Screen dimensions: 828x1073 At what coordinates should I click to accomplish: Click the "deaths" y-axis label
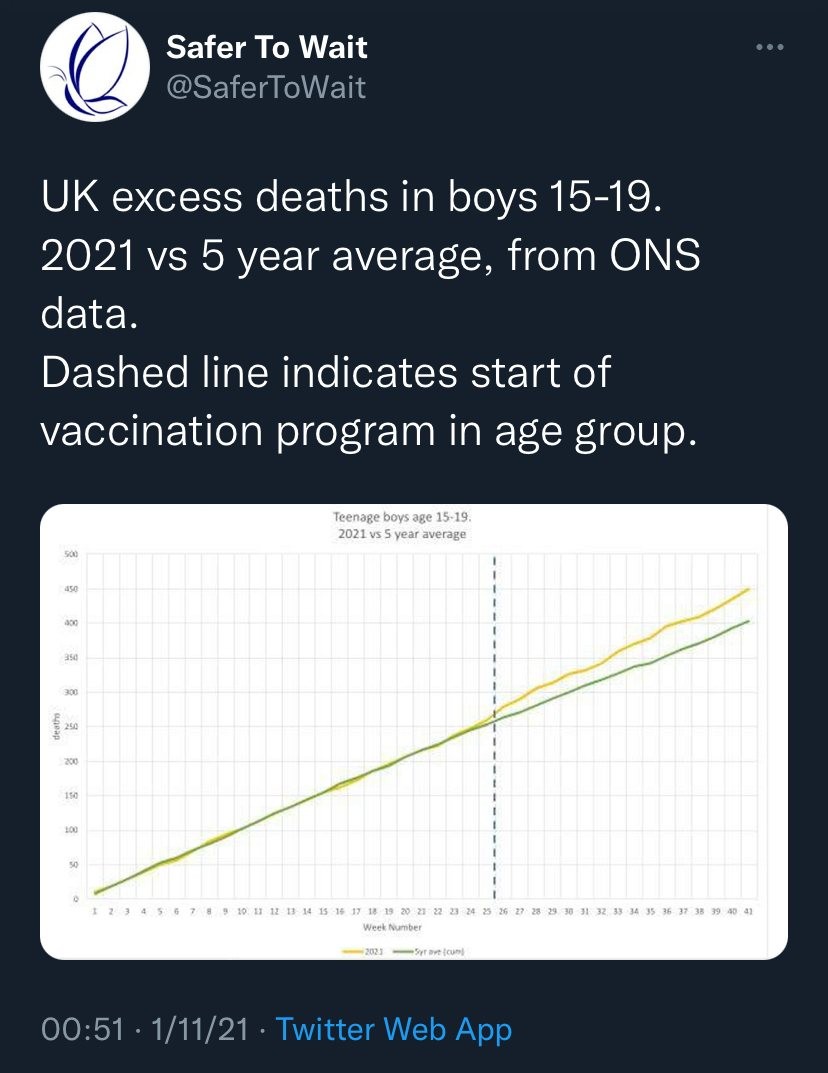pyautogui.click(x=56, y=725)
